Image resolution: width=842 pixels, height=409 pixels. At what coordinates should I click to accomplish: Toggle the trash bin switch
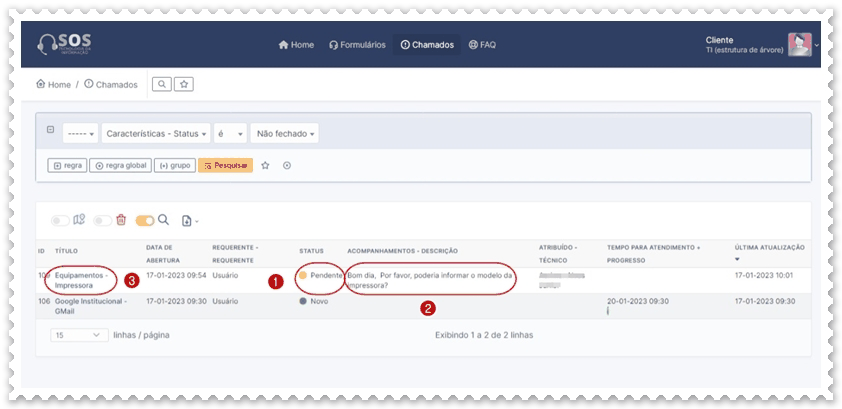[x=103, y=220]
